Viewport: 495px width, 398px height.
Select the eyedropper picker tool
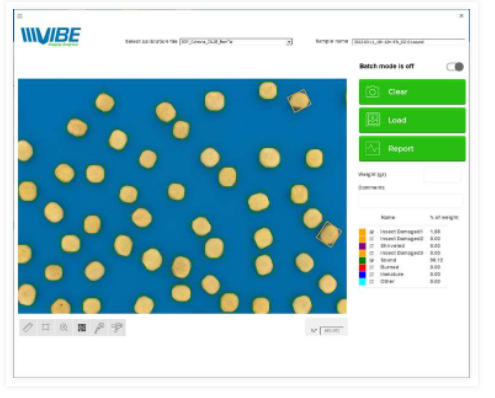[99, 327]
